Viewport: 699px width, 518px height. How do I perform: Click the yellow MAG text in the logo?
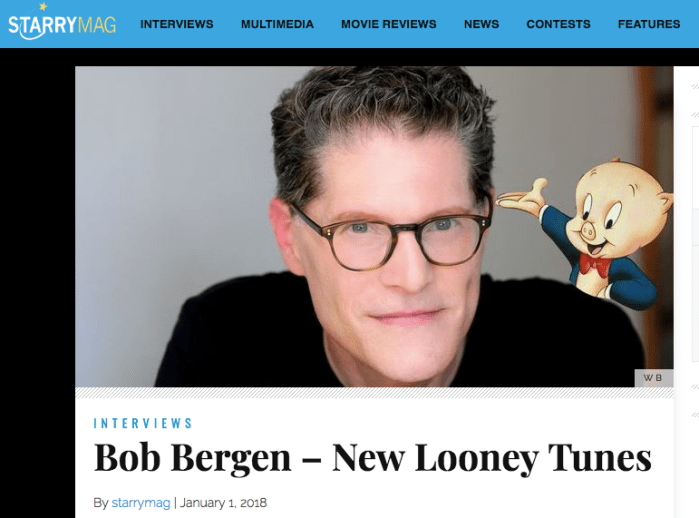(x=97, y=25)
